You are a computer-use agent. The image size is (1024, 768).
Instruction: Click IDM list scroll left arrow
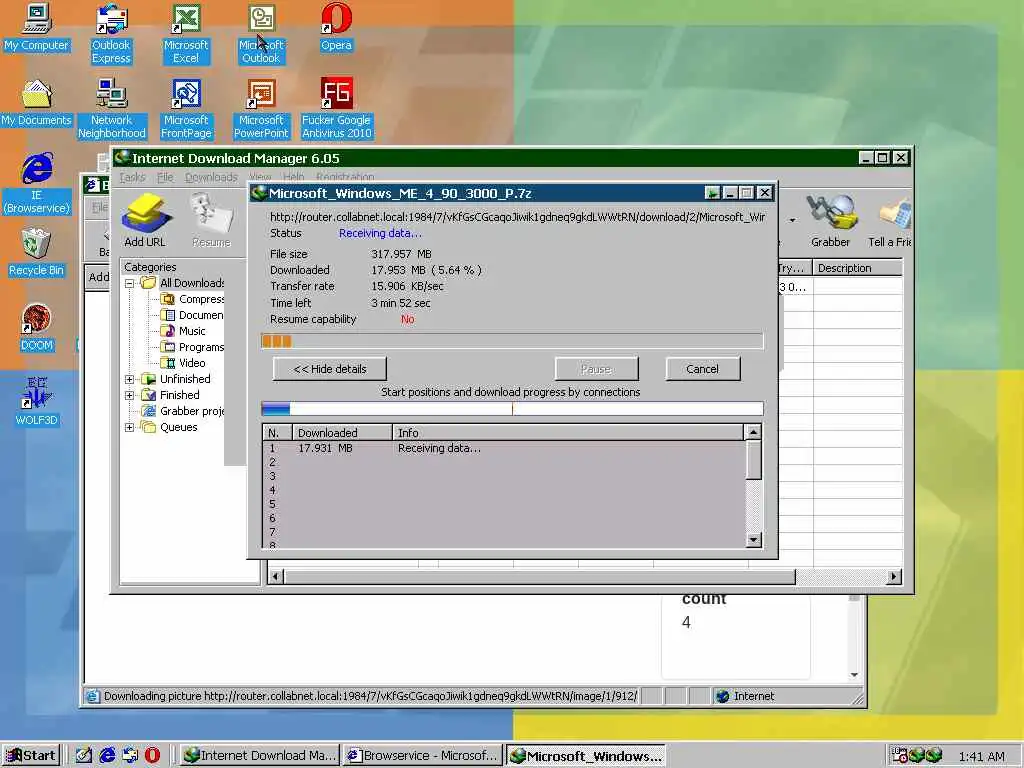[276, 577]
